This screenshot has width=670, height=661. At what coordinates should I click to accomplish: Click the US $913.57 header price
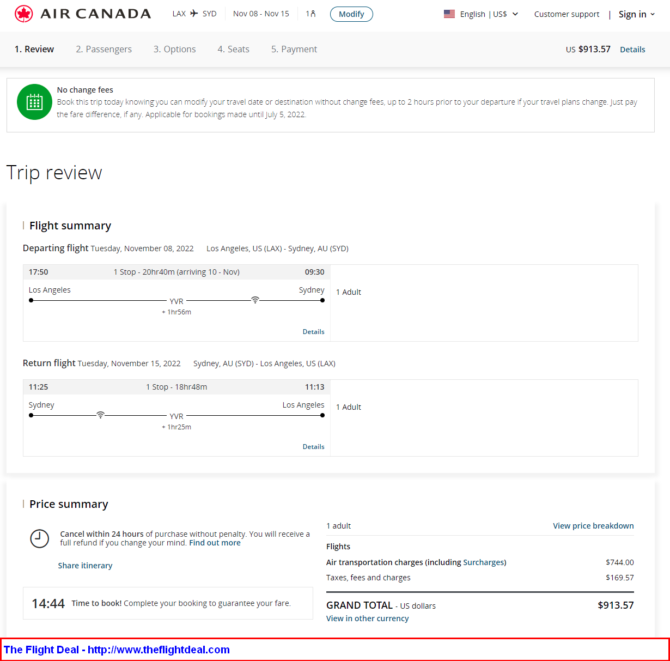(x=588, y=49)
